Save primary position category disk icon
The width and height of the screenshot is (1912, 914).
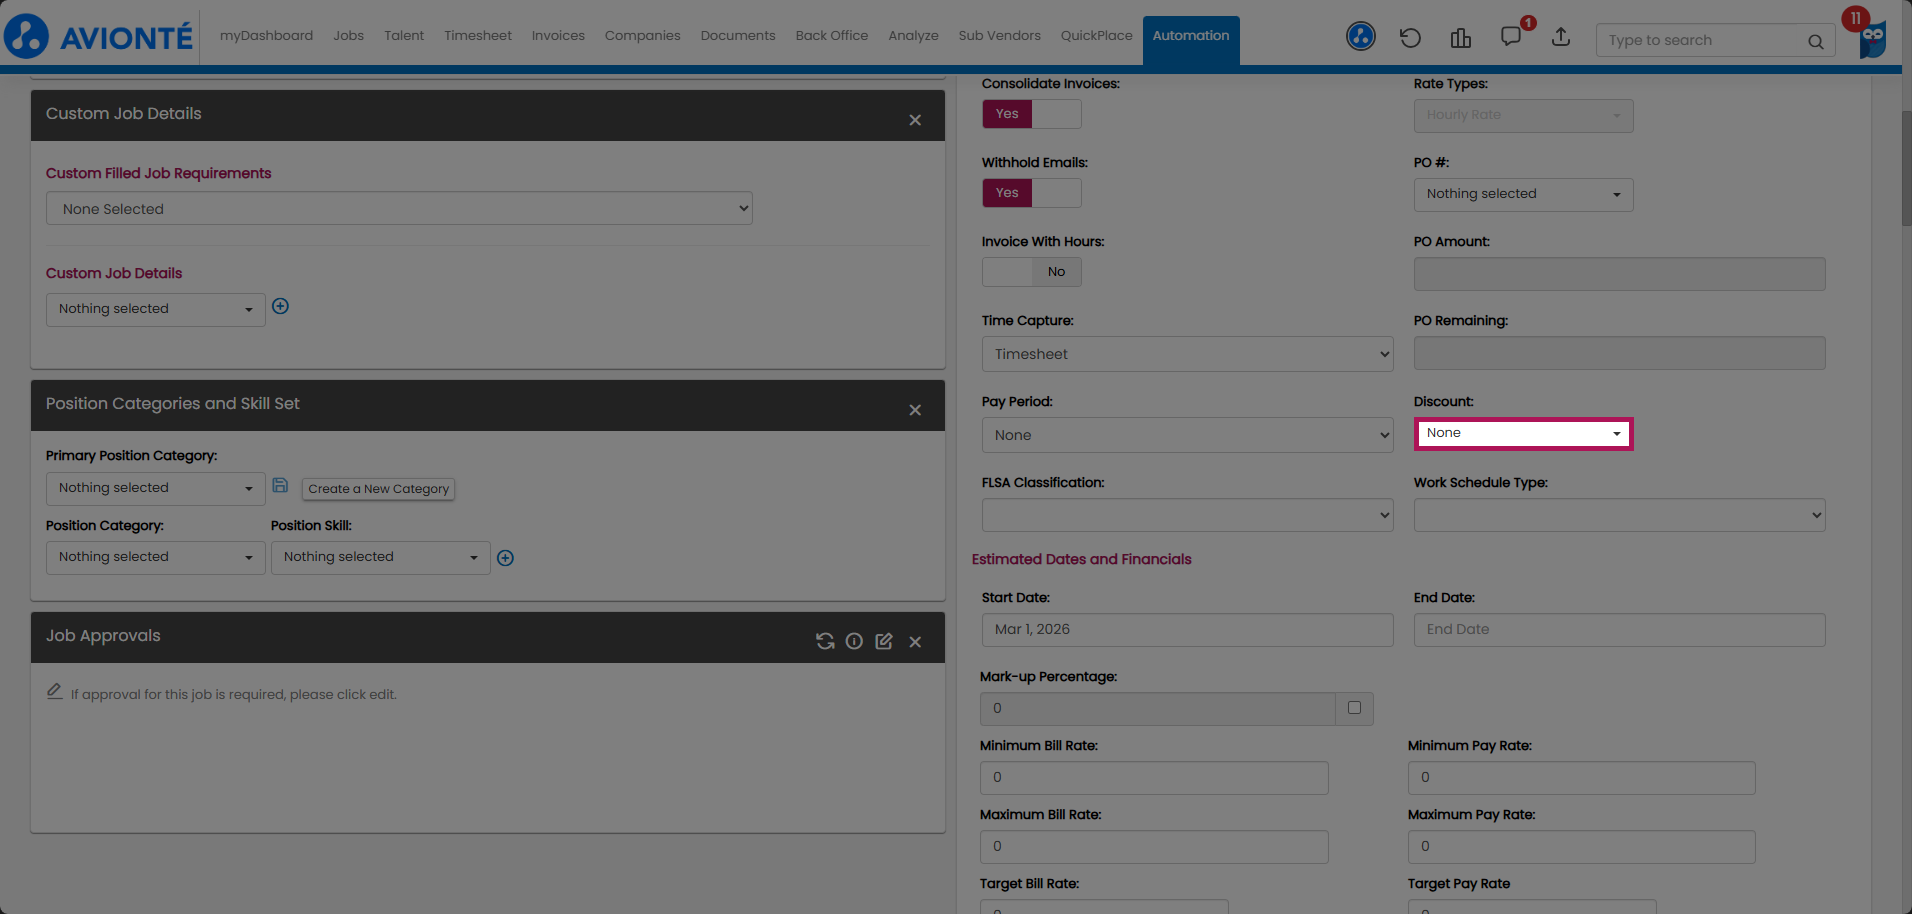280,485
